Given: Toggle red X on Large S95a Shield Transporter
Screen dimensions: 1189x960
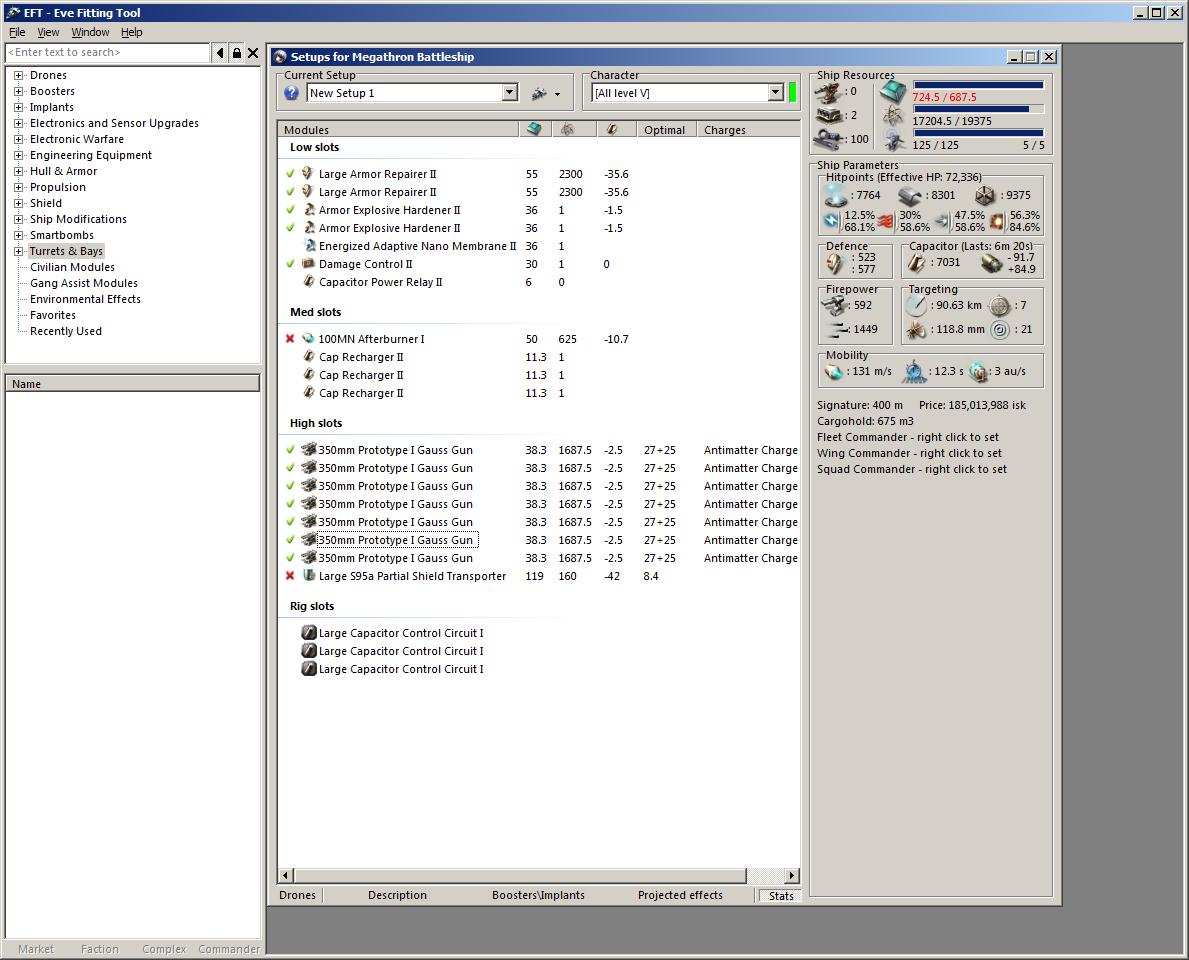Looking at the screenshot, I should click(290, 576).
